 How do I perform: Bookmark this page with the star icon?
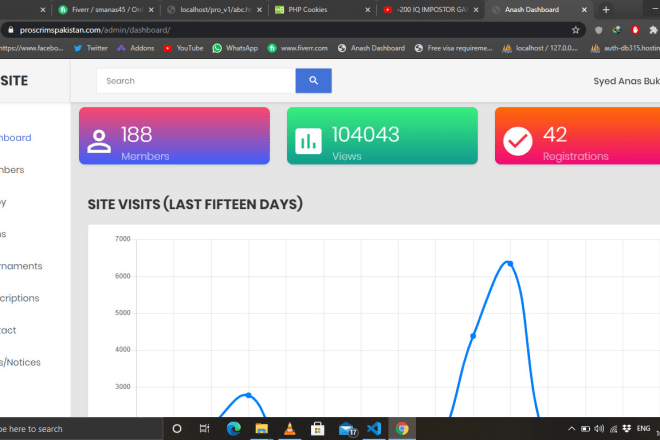click(575, 30)
